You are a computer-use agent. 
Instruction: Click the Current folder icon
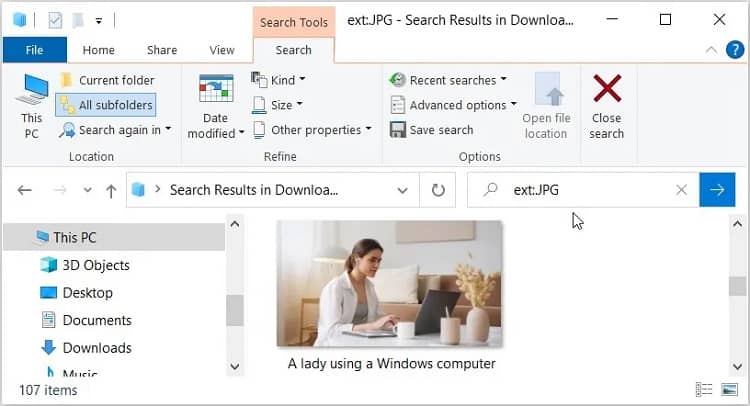tap(66, 80)
